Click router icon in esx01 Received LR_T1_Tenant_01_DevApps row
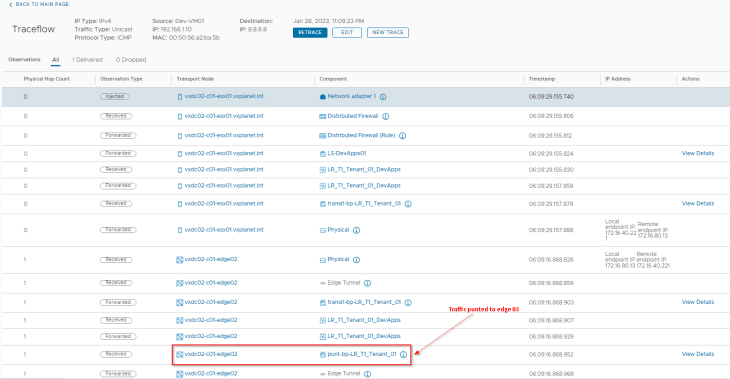 click(x=323, y=170)
